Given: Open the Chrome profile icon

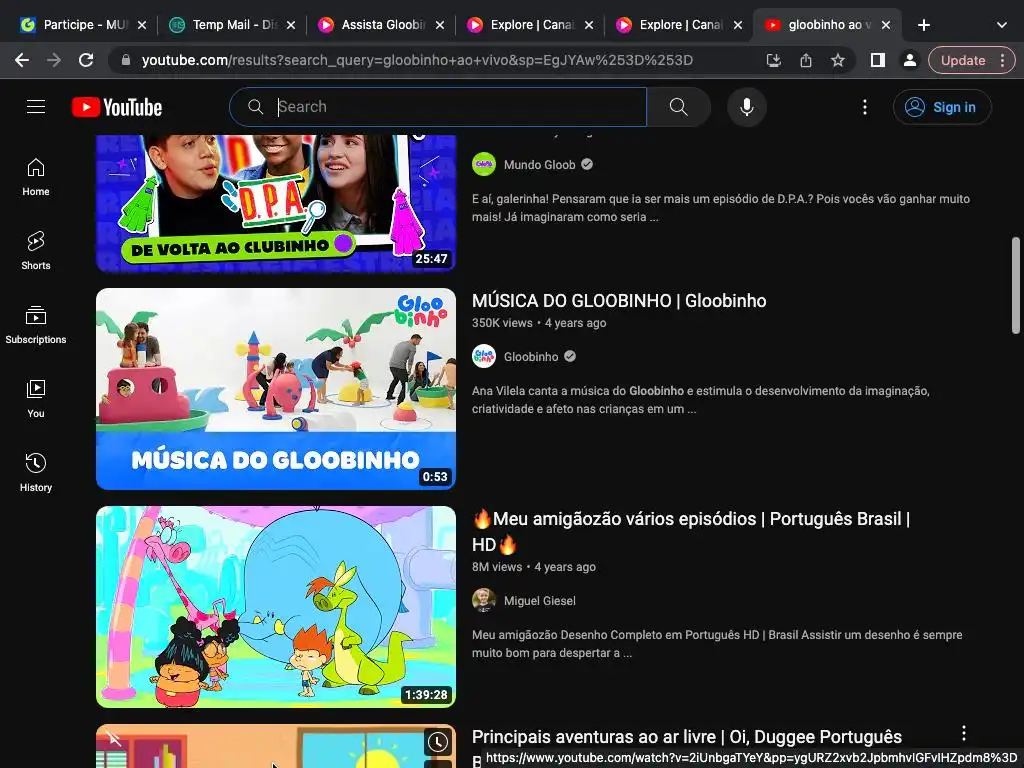Looking at the screenshot, I should click(x=909, y=60).
